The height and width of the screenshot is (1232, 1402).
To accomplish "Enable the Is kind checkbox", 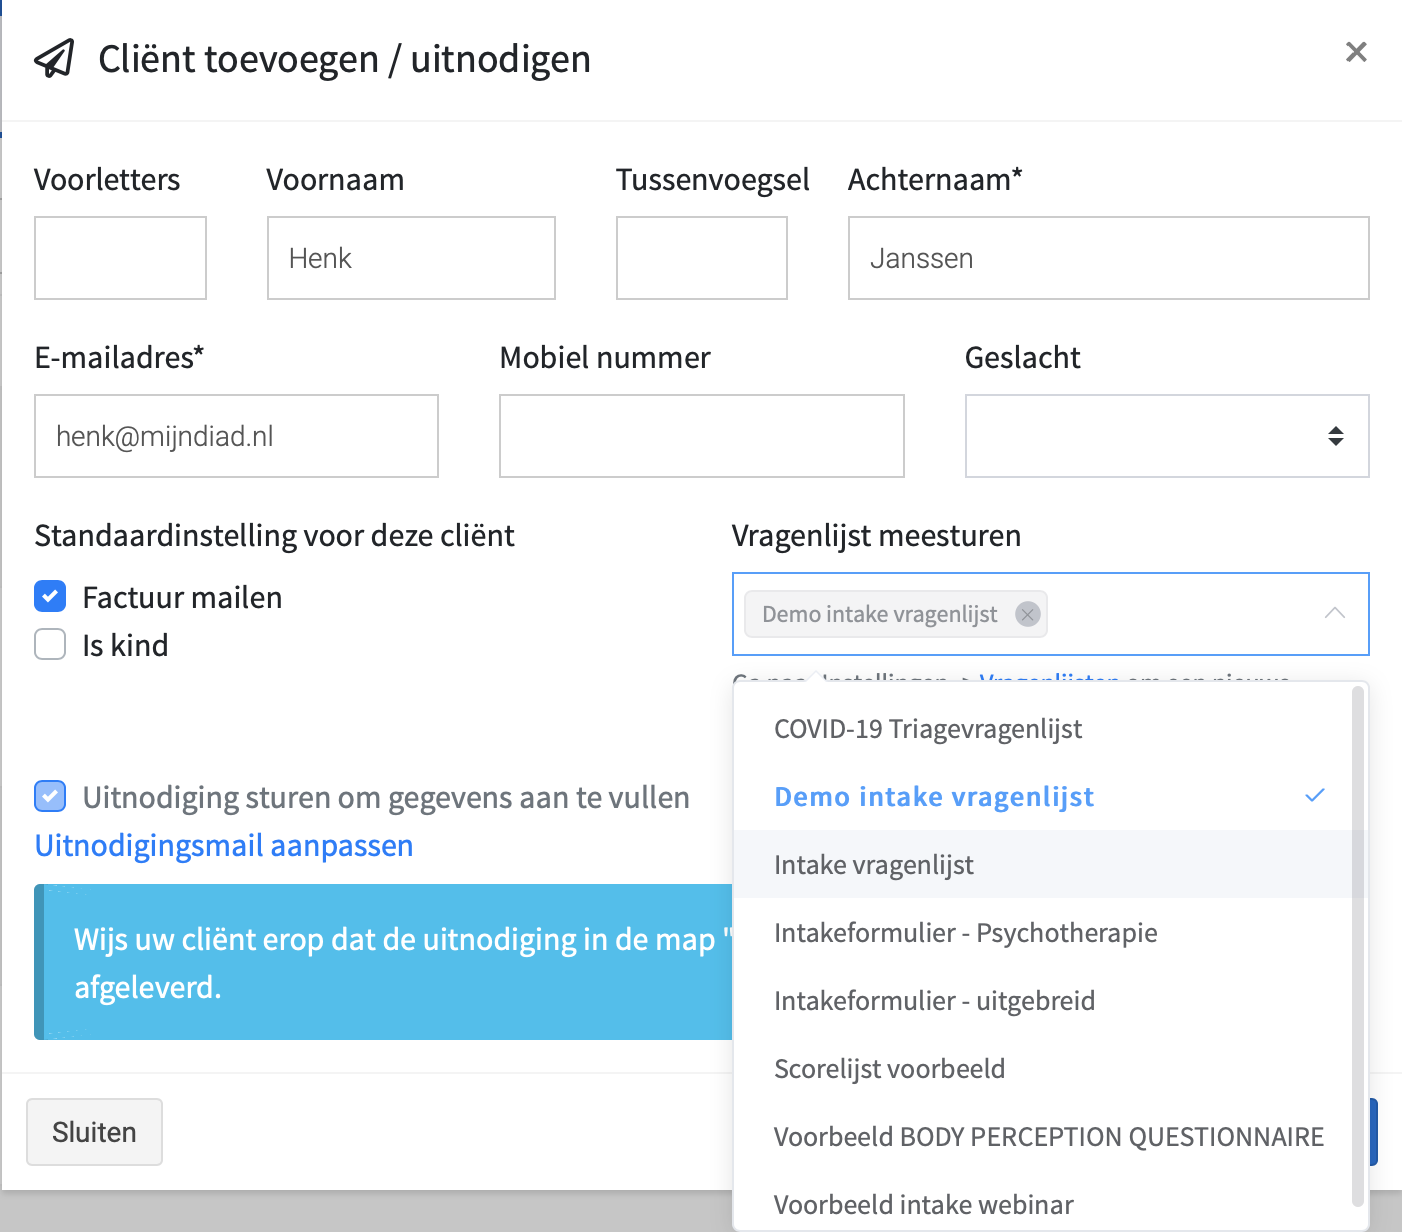I will pos(49,644).
